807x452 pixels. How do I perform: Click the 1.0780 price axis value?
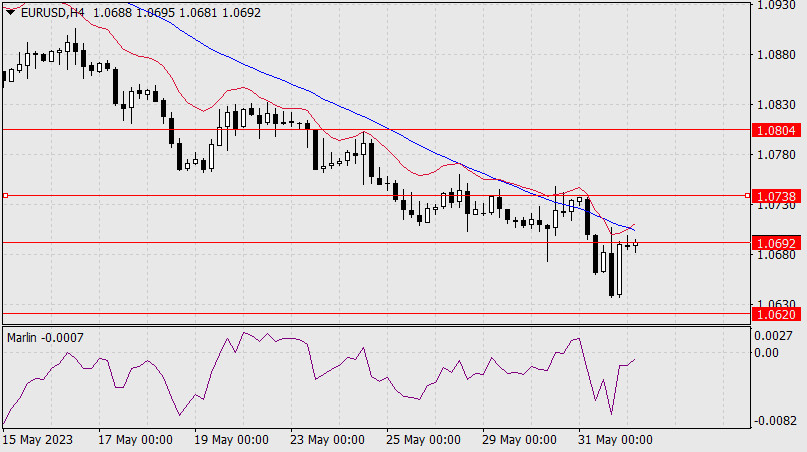[x=776, y=154]
